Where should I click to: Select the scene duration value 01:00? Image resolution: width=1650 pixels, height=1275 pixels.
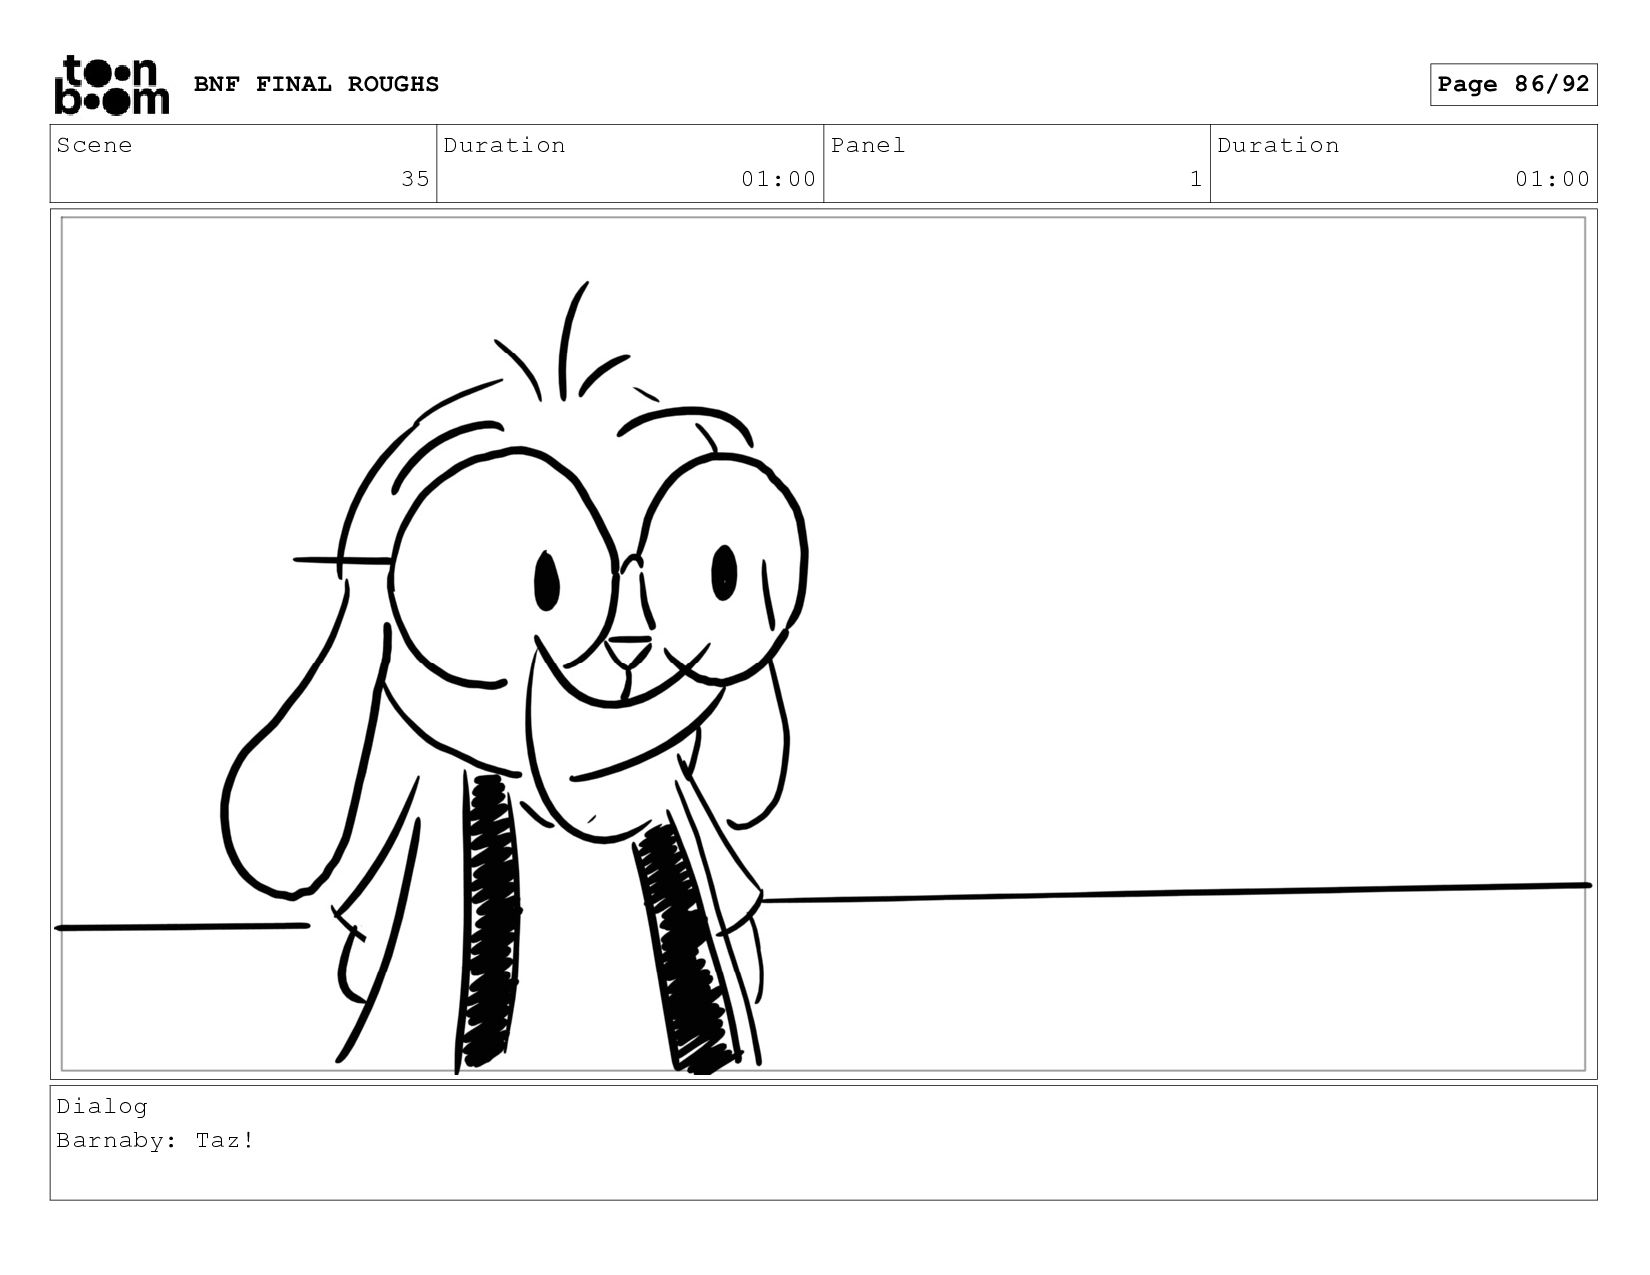tap(778, 179)
